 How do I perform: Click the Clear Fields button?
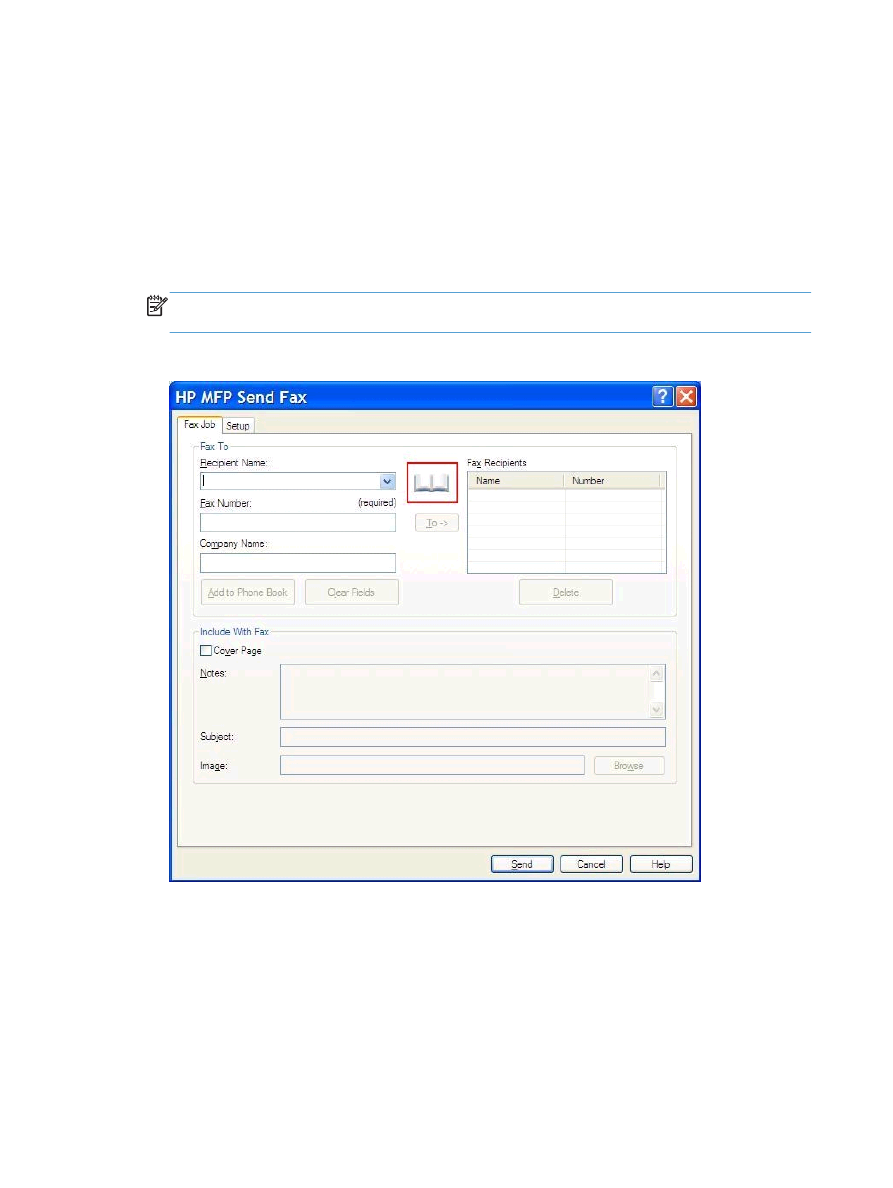pos(351,592)
